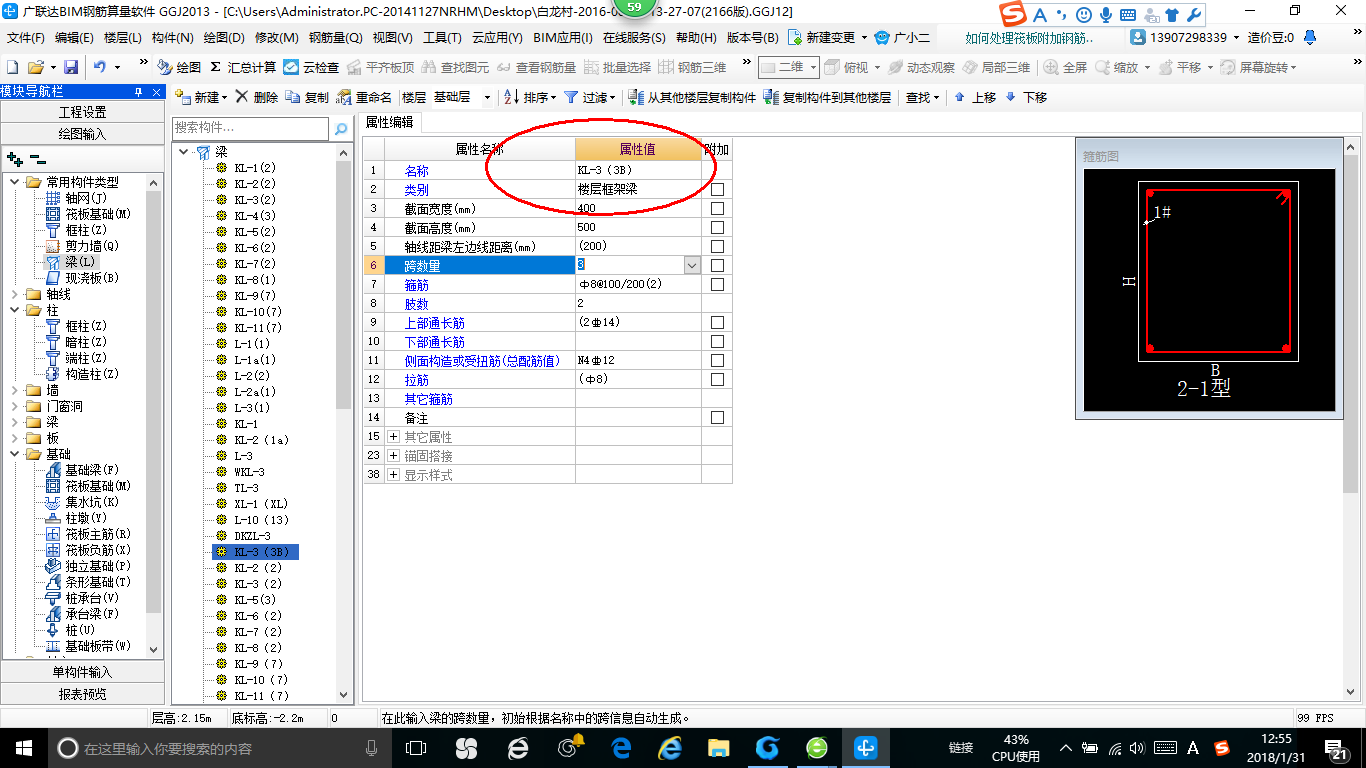Open 云检查 cloud check
The height and width of the screenshot is (768, 1366).
click(311, 67)
